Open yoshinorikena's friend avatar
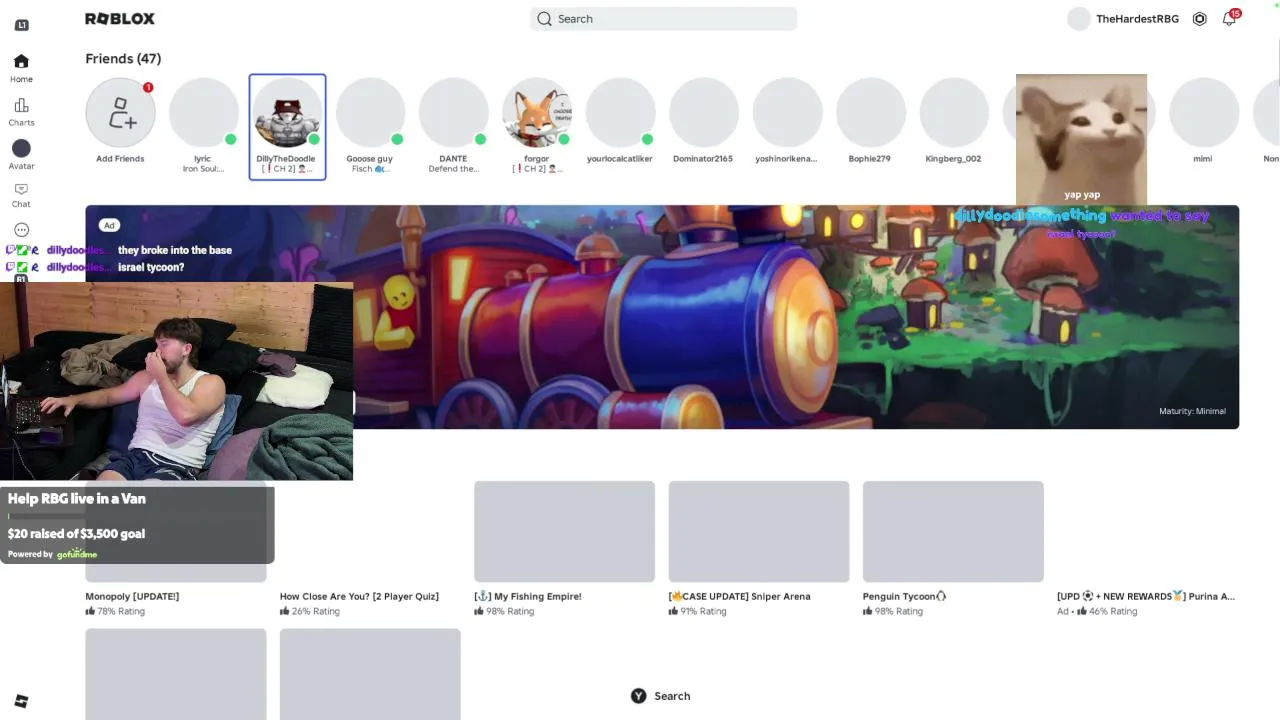This screenshot has width=1280, height=720. point(787,113)
